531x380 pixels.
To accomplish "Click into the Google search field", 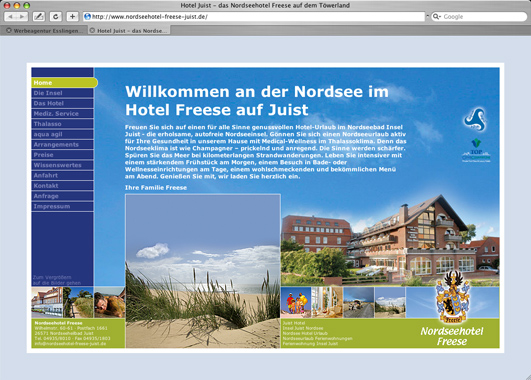I will click(x=479, y=16).
